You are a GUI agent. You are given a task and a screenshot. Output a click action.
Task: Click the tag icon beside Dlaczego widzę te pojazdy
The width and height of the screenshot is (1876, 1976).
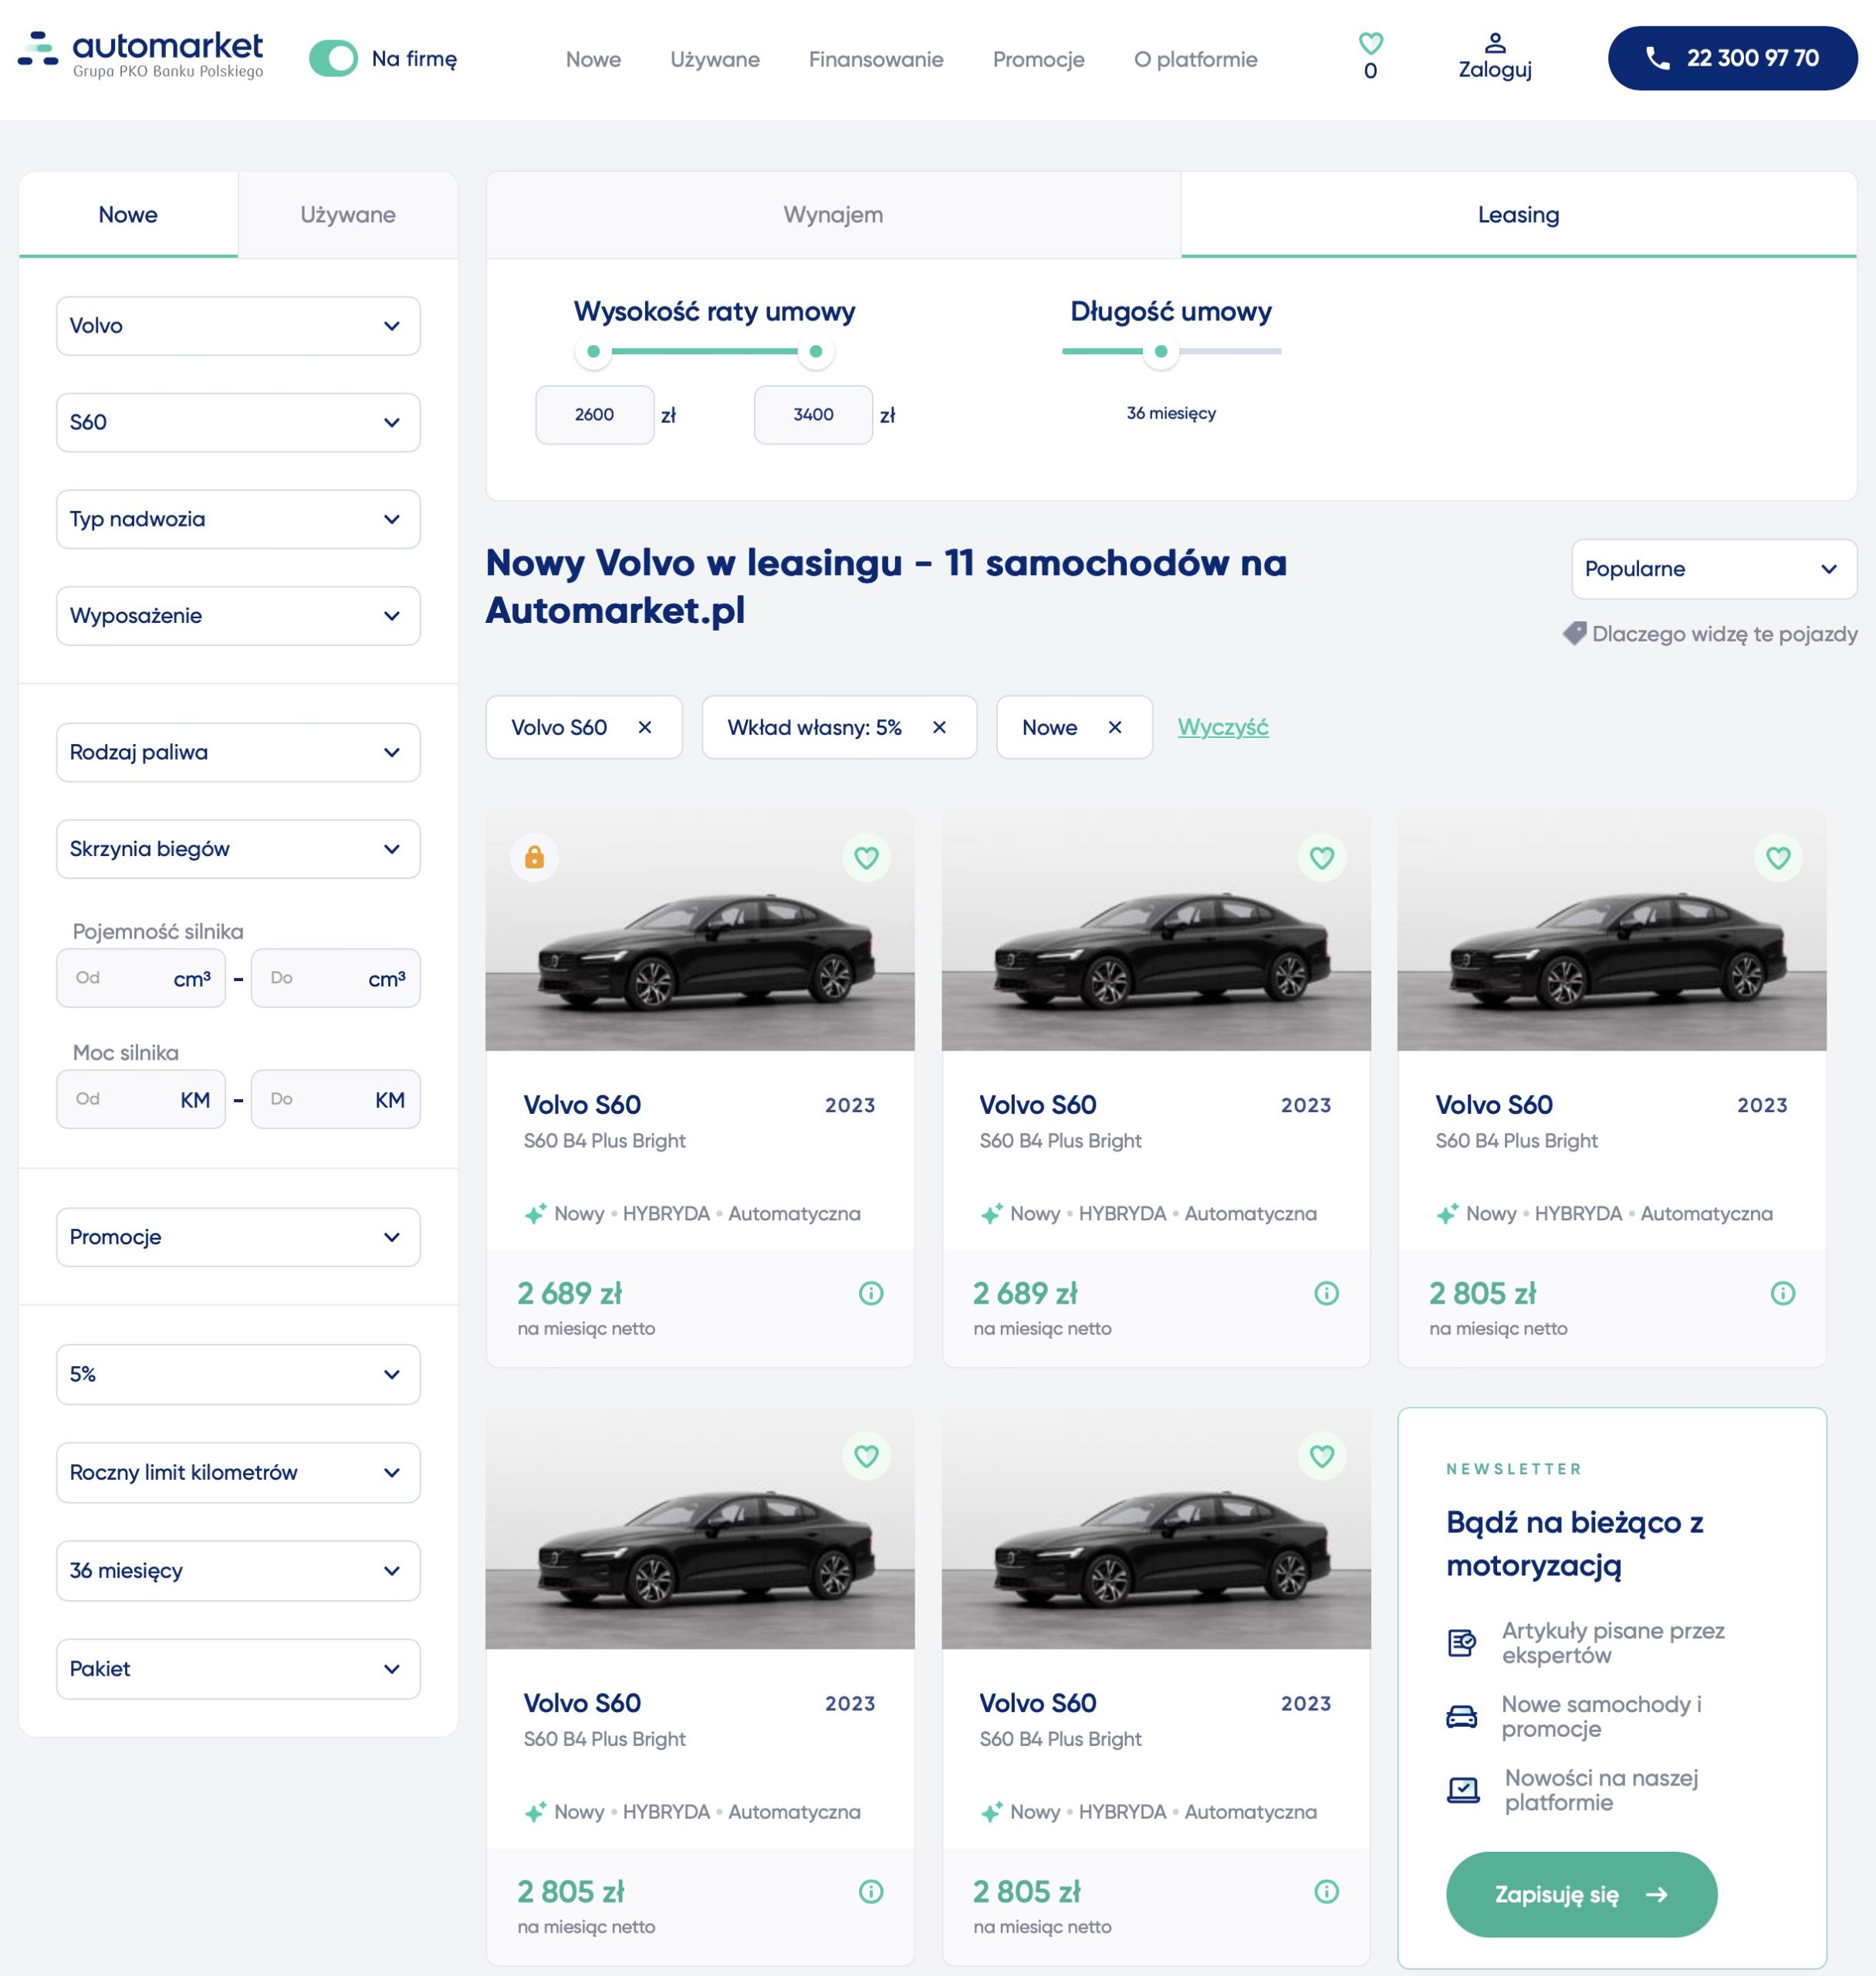point(1574,633)
